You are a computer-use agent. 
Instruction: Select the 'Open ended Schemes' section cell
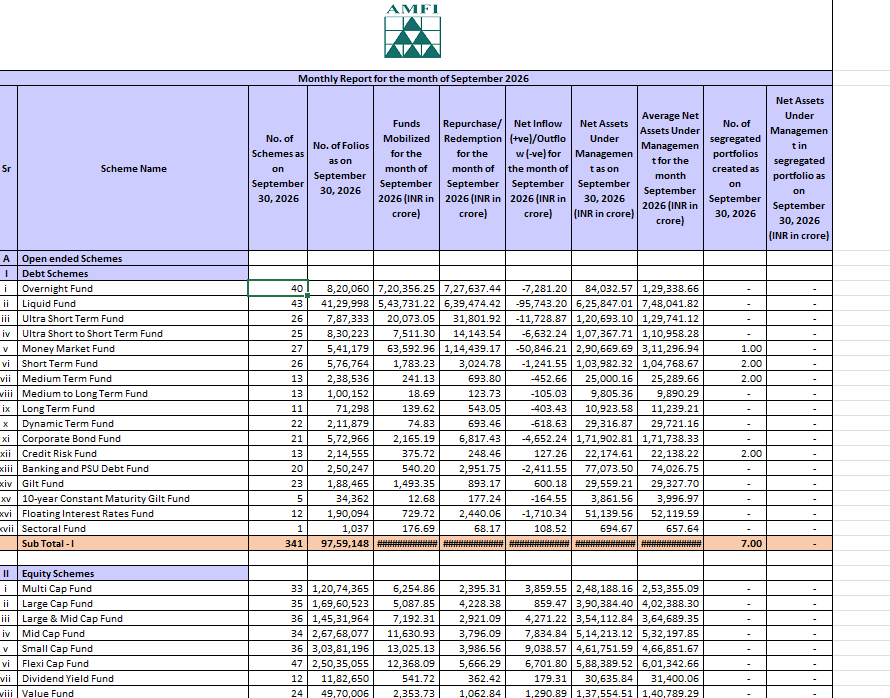pyautogui.click(x=133, y=259)
